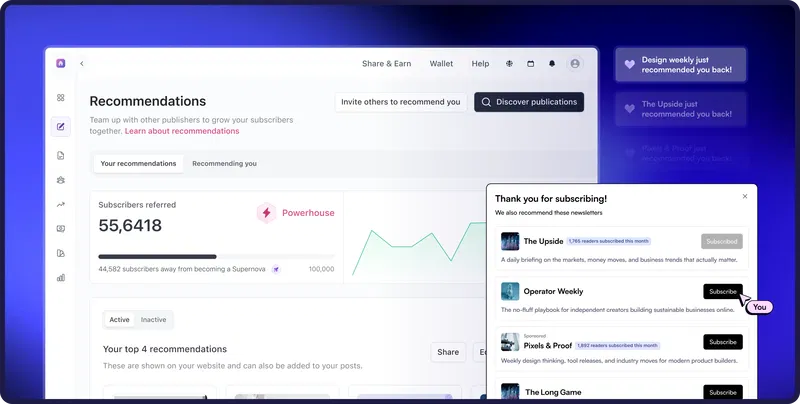
Task: Click 'Design weekly just recommended you back' notification
Action: point(681,65)
